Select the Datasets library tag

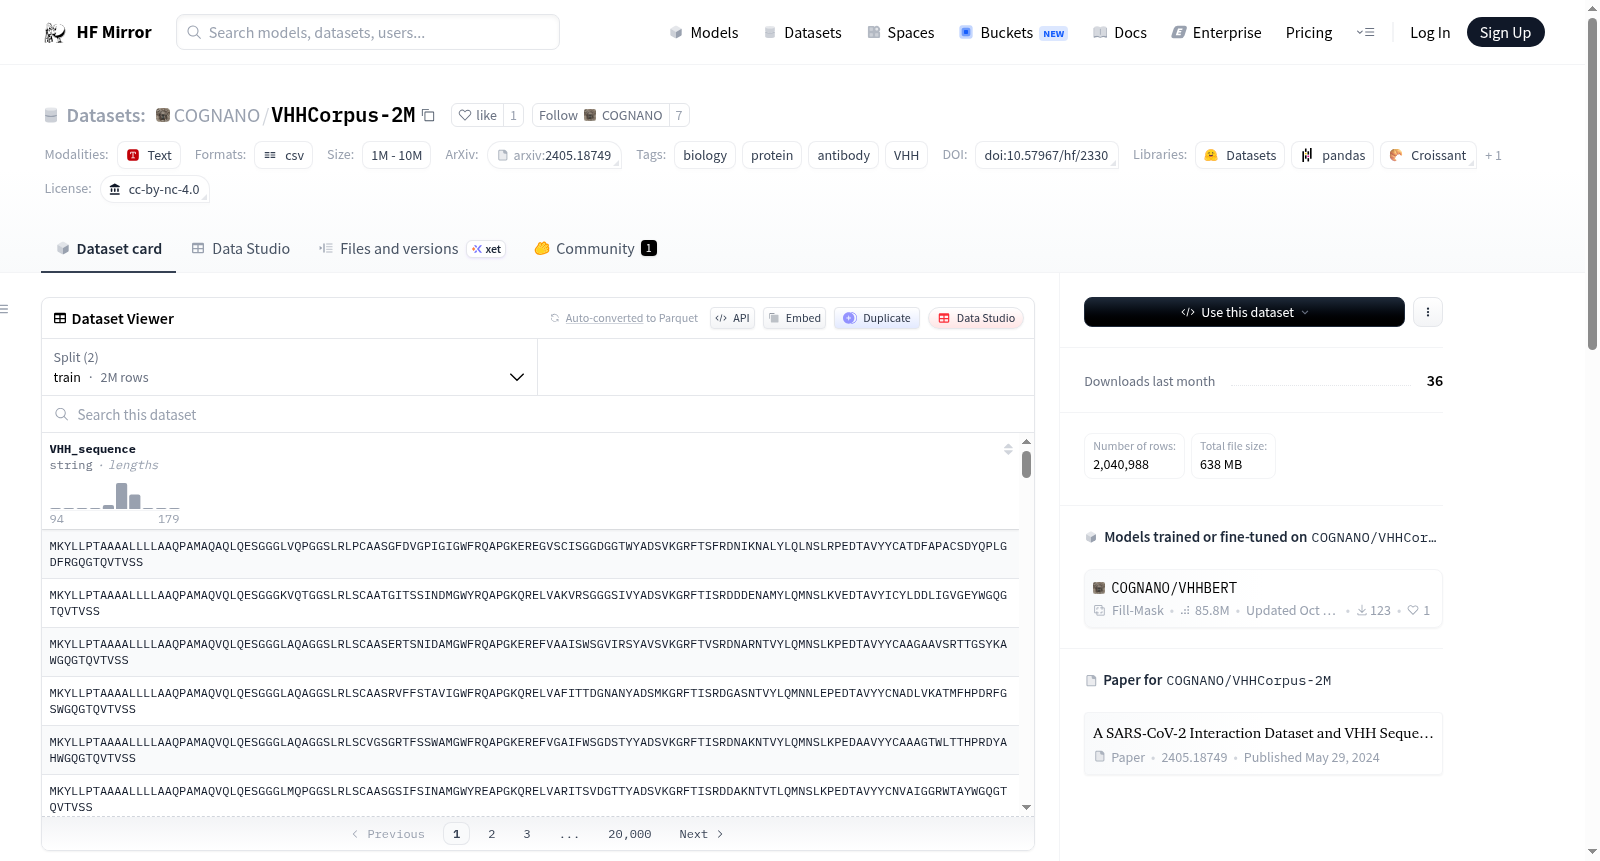click(x=1240, y=155)
